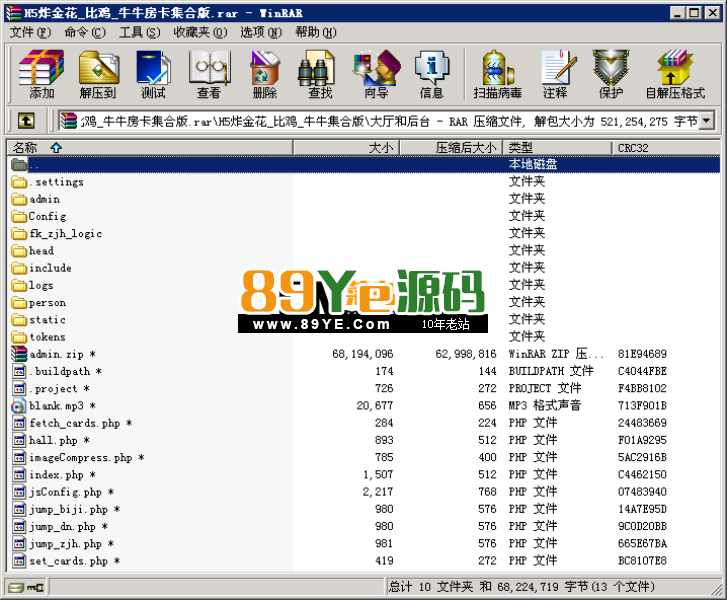The height and width of the screenshot is (600, 727).
Task: Open the Tools (工具) menu
Action: click(x=140, y=32)
